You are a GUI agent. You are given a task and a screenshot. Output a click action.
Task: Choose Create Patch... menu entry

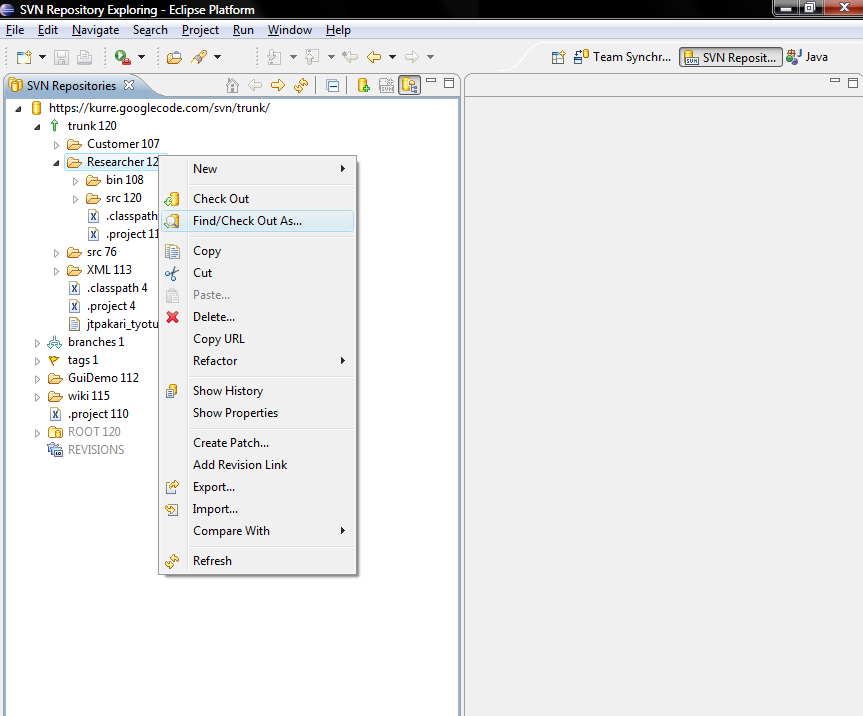click(258, 442)
